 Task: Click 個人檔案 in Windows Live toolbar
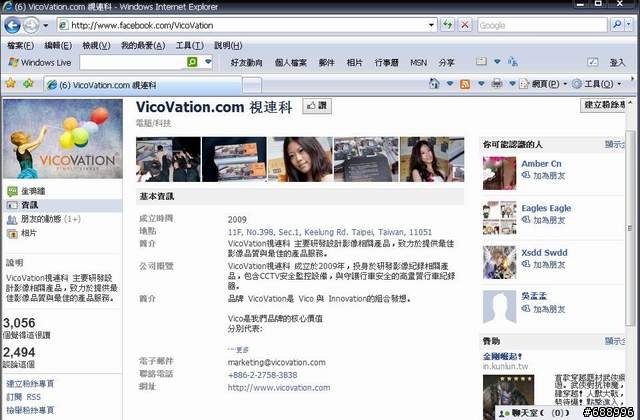tap(290, 62)
